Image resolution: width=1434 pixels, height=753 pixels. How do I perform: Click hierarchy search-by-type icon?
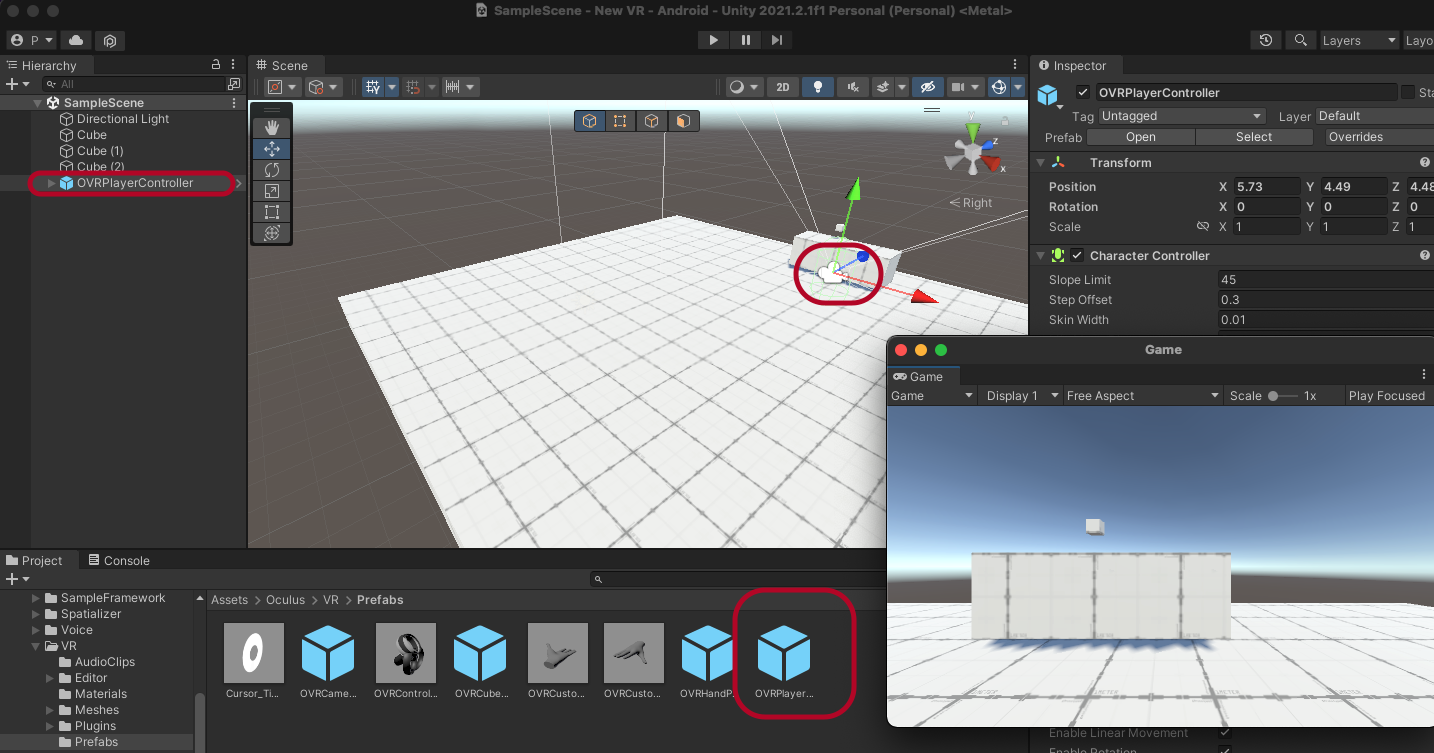(234, 84)
